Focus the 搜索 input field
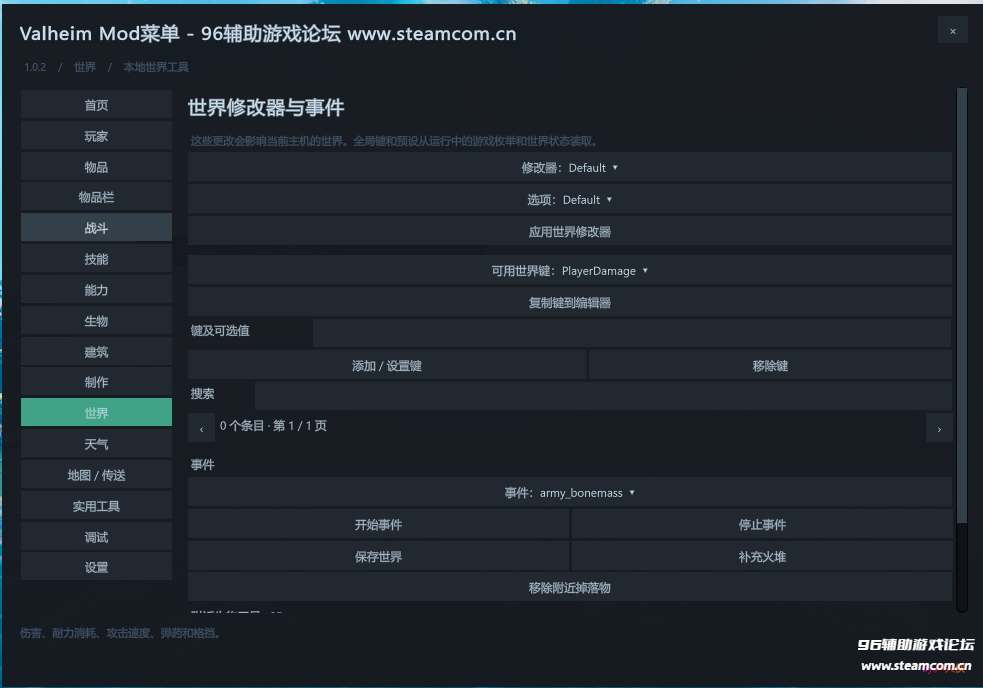Screen dimensions: 983x688 (603, 396)
